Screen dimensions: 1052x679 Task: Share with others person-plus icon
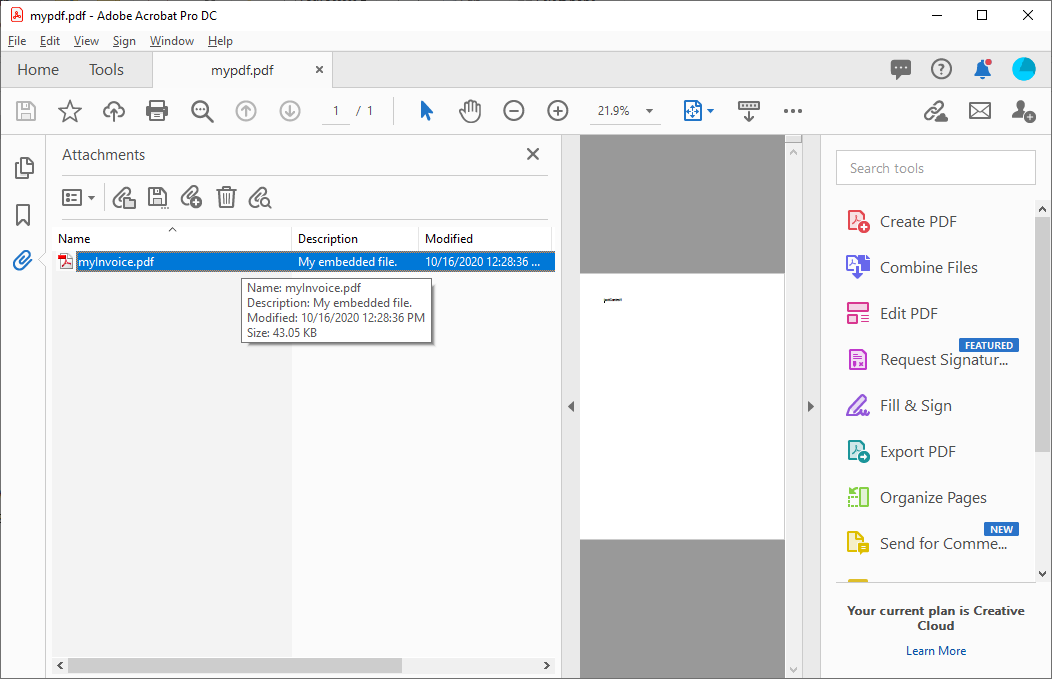(1023, 111)
